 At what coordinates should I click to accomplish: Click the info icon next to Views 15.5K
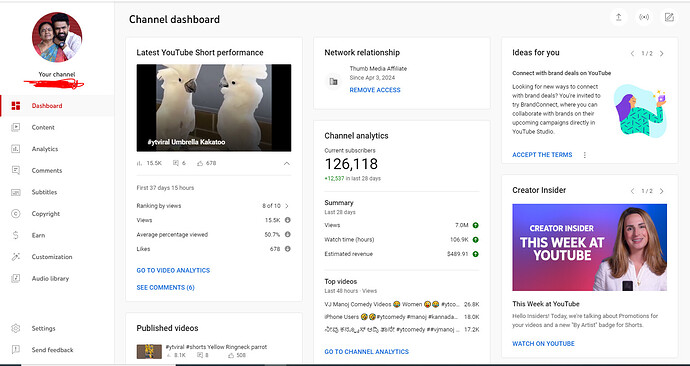click(x=287, y=220)
